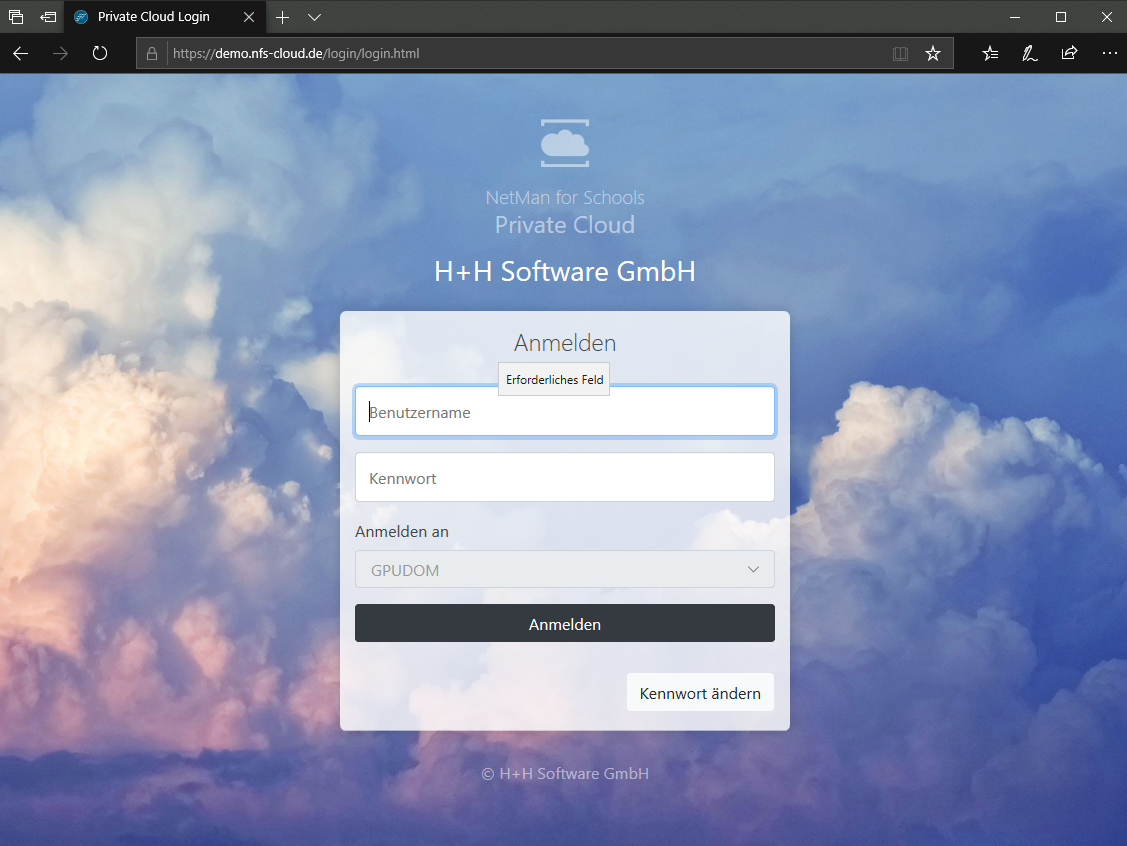
Task: Focus the Benutzername input field
Action: pos(565,412)
